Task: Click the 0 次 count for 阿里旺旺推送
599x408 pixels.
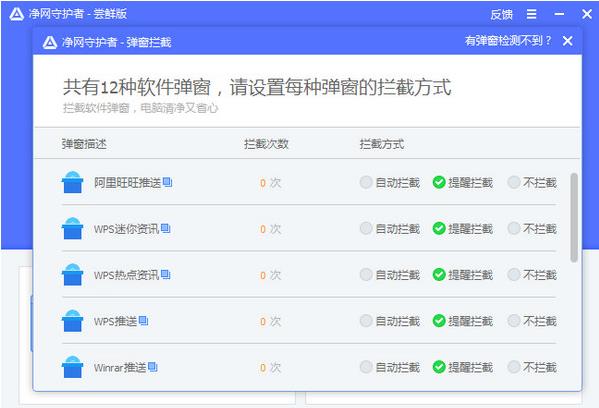Action: [270, 183]
